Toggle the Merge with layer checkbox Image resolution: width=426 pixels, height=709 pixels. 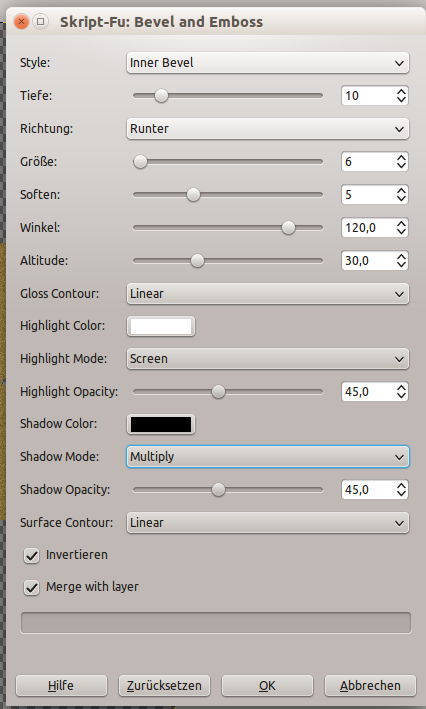click(31, 588)
